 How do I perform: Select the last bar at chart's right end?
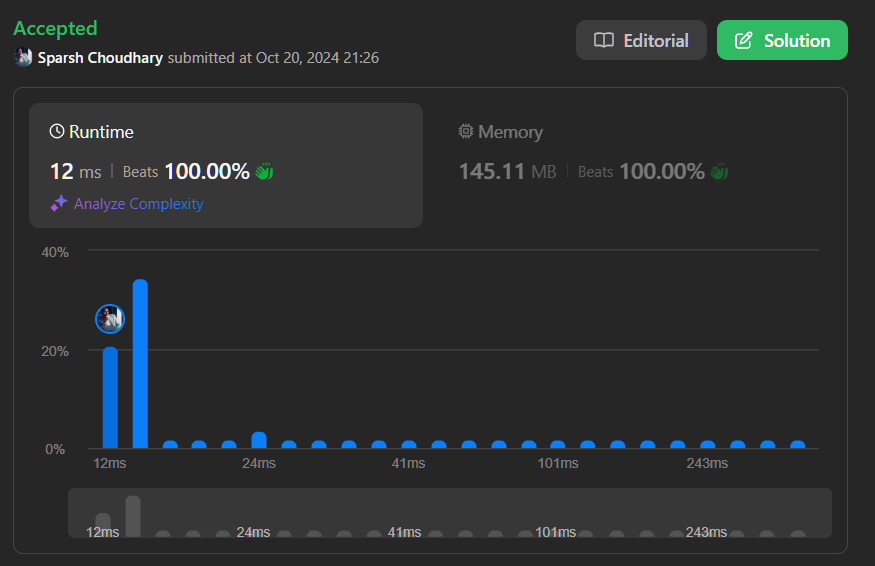798,444
